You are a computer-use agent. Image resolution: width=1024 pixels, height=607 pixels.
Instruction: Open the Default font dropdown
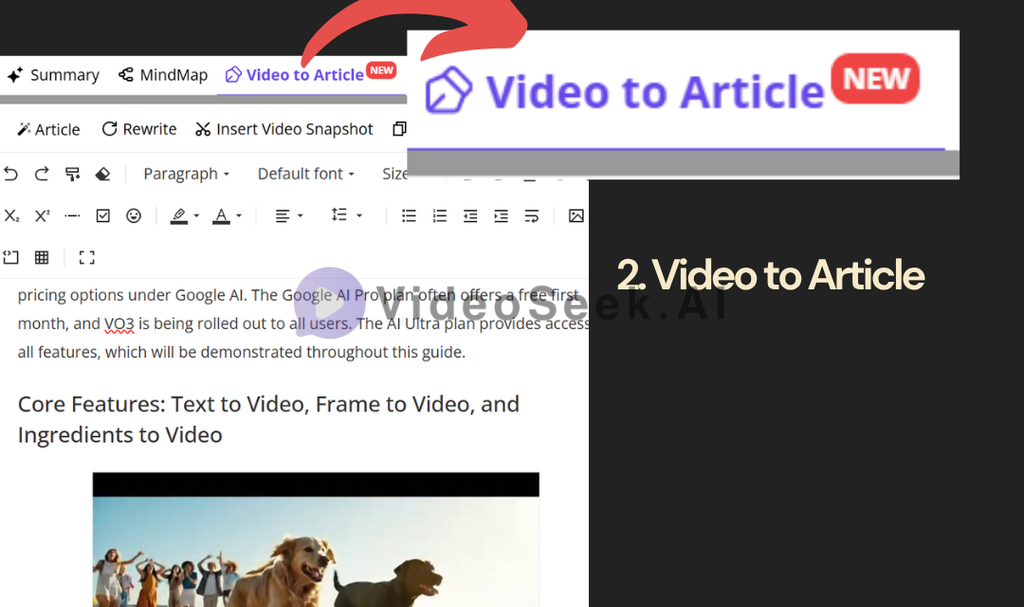(x=306, y=174)
